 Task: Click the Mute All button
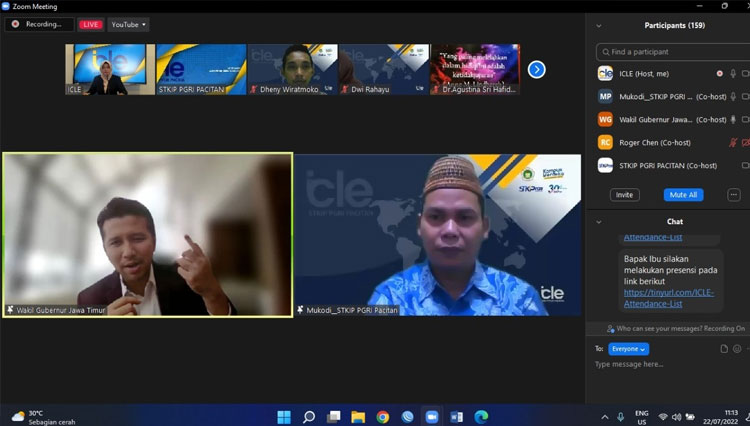[x=682, y=195]
